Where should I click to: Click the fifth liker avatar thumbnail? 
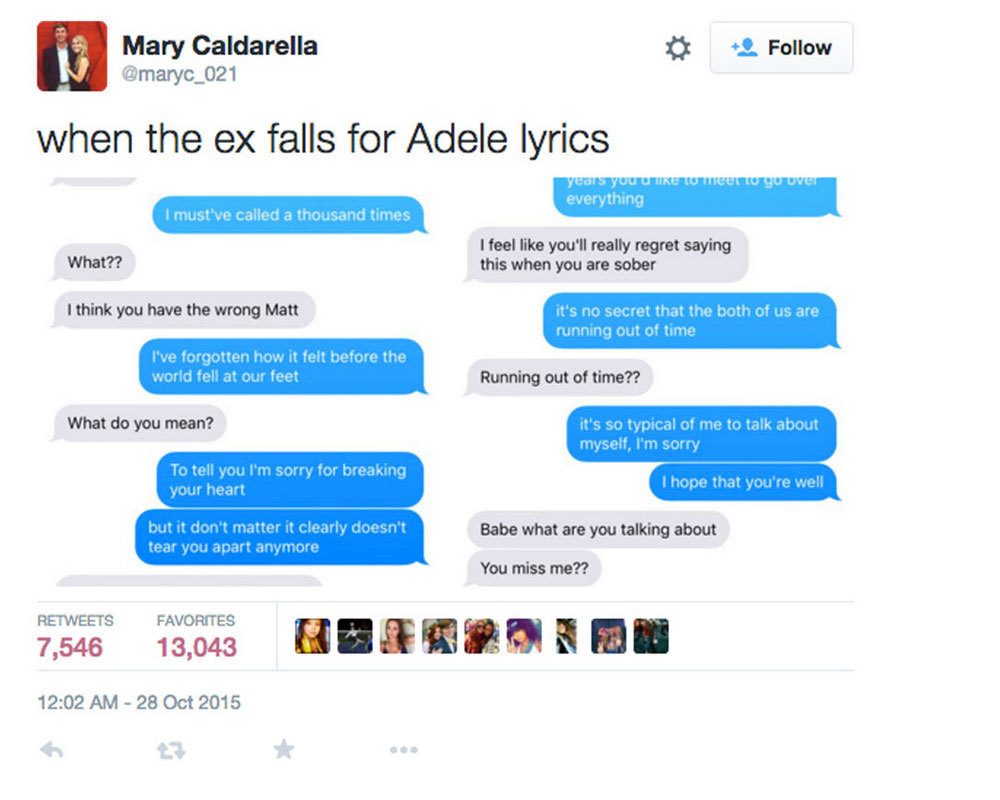481,636
